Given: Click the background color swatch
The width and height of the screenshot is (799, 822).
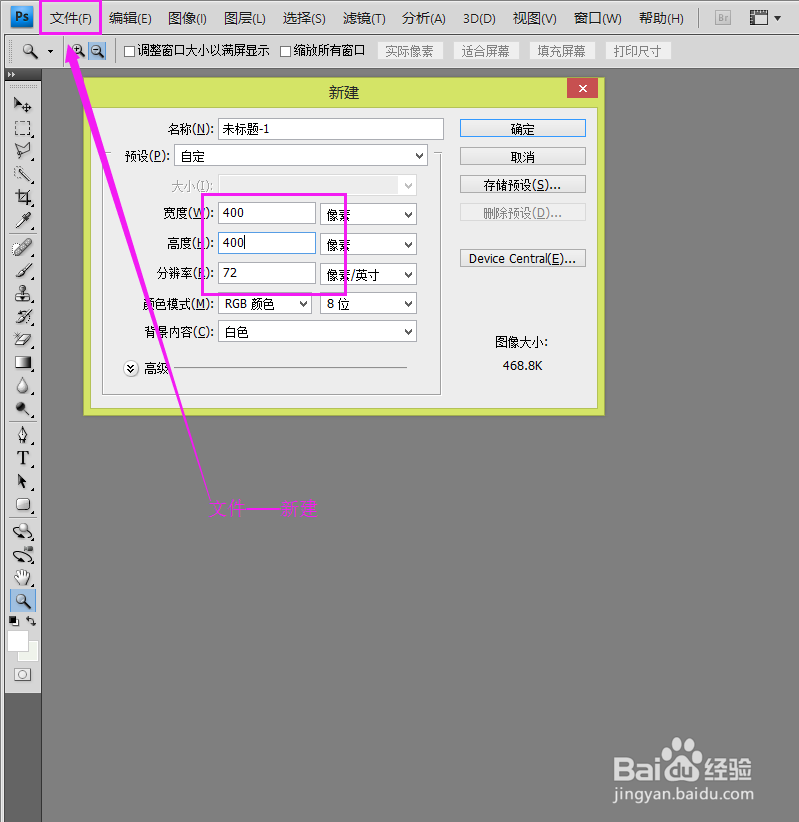Looking at the screenshot, I should (33, 654).
